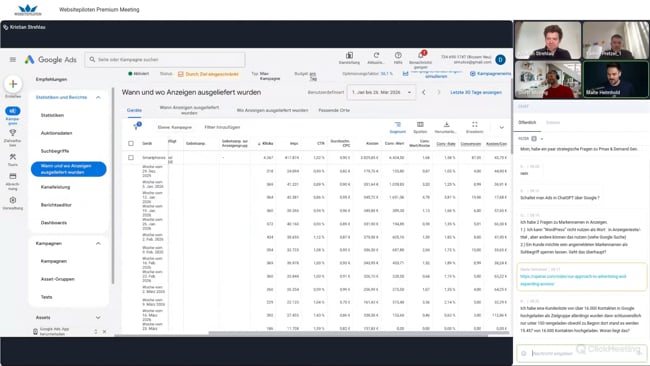This screenshot has height=366, width=650.
Task: Open Suchbegriffe in sidebar
Action: tap(55, 151)
